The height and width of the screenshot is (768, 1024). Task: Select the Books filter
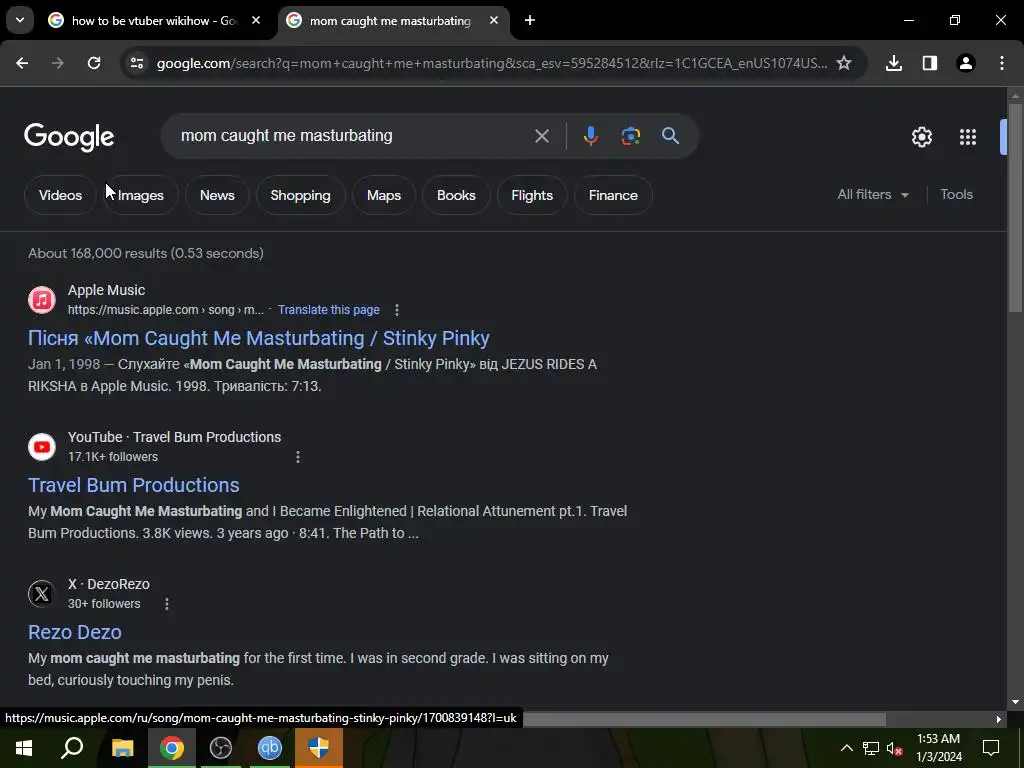[456, 195]
